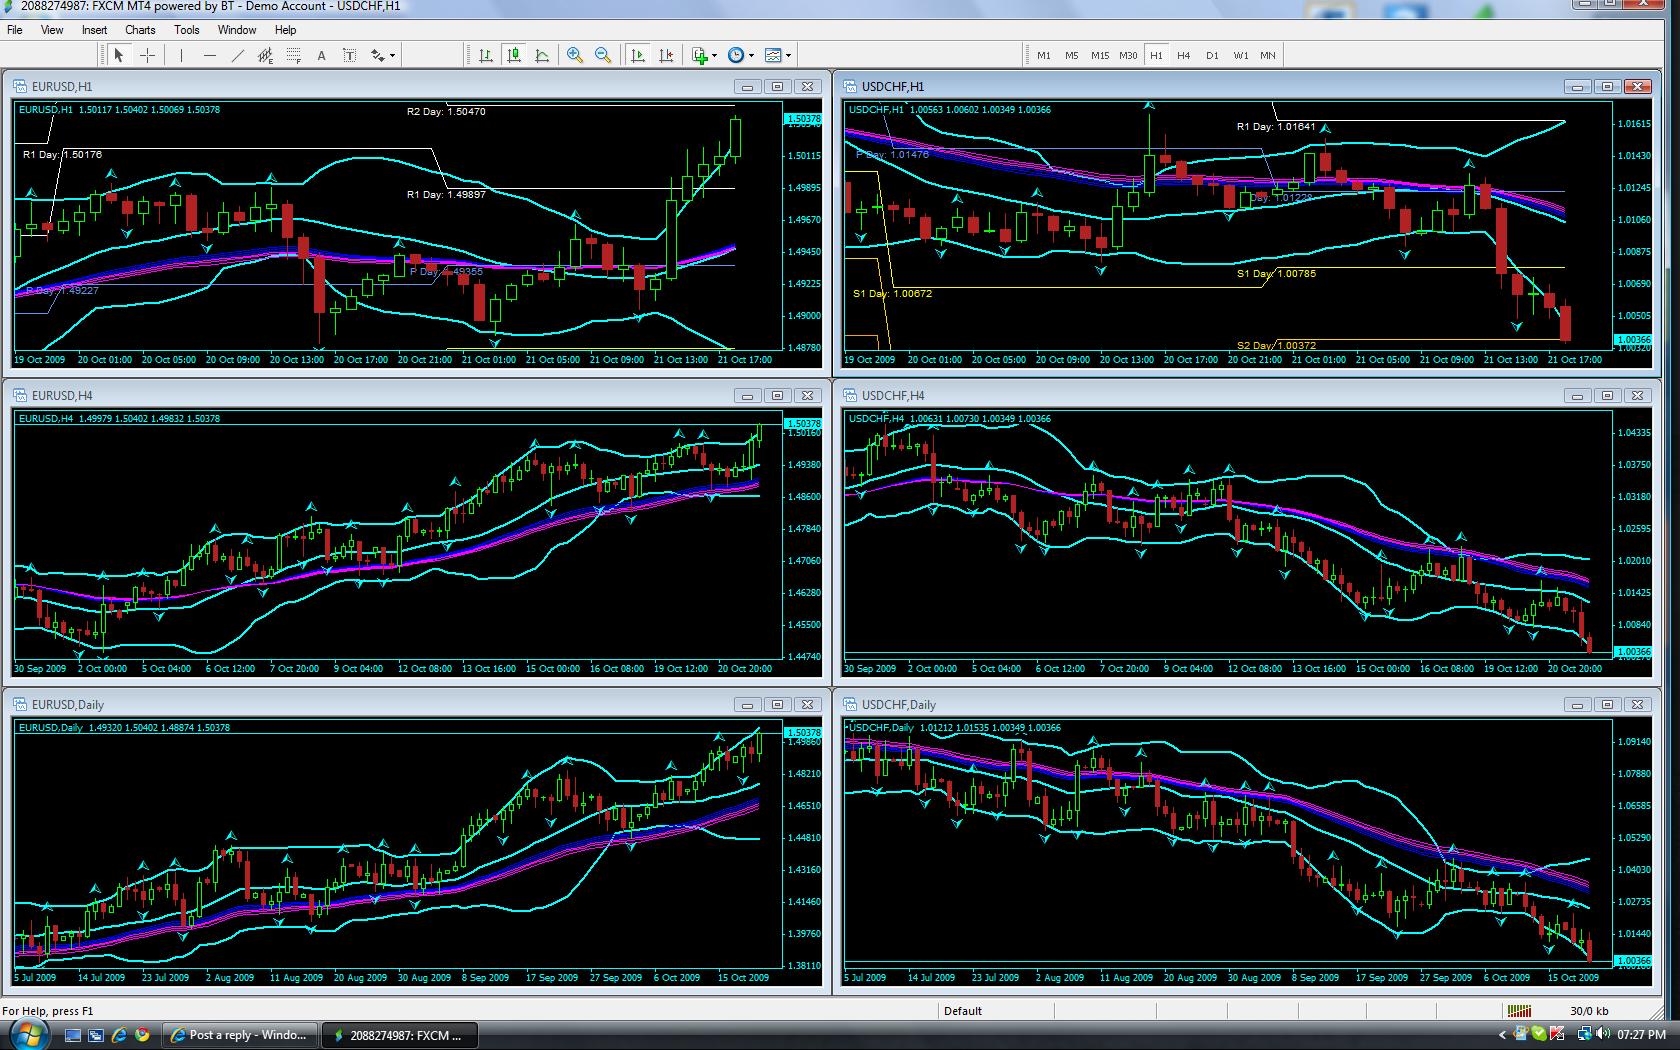Zoom in on the chart
This screenshot has height=1050, width=1680.
click(575, 55)
